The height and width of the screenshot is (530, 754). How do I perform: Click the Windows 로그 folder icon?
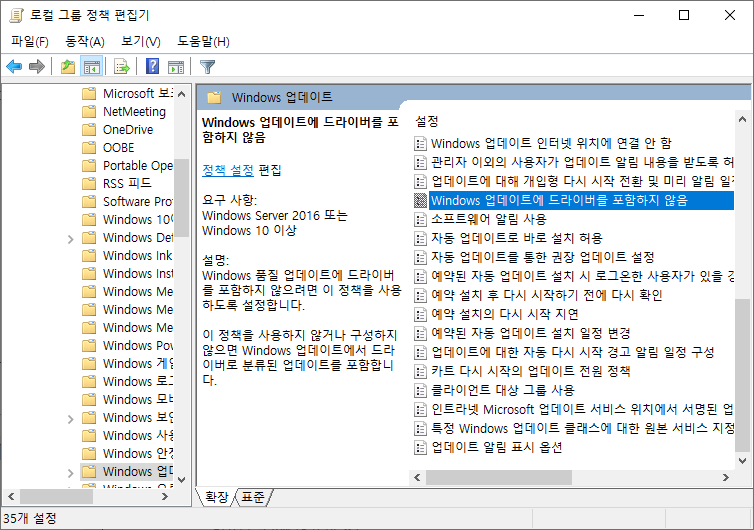89,381
